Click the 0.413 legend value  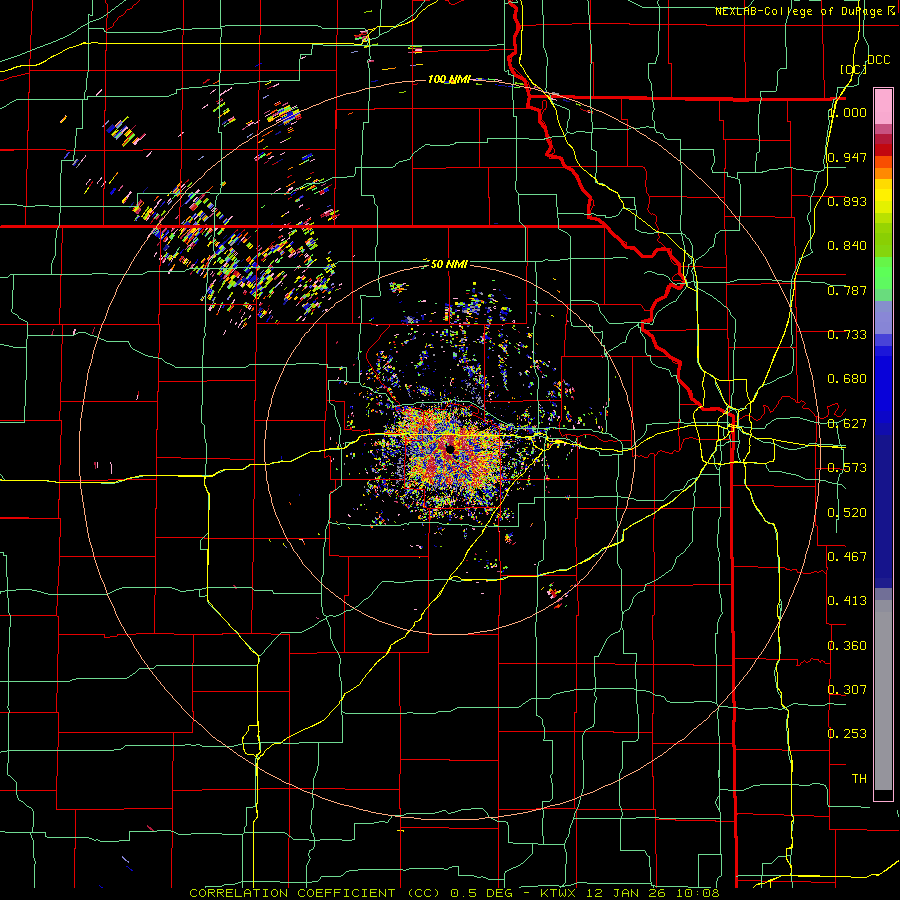(x=847, y=601)
